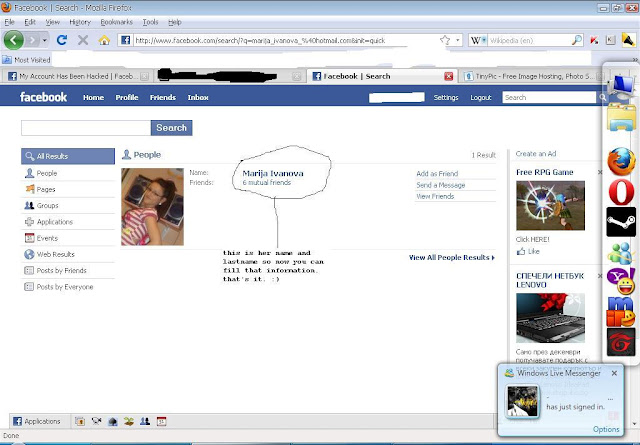Filter search results by Pages
The image size is (640, 445).
pos(68,189)
